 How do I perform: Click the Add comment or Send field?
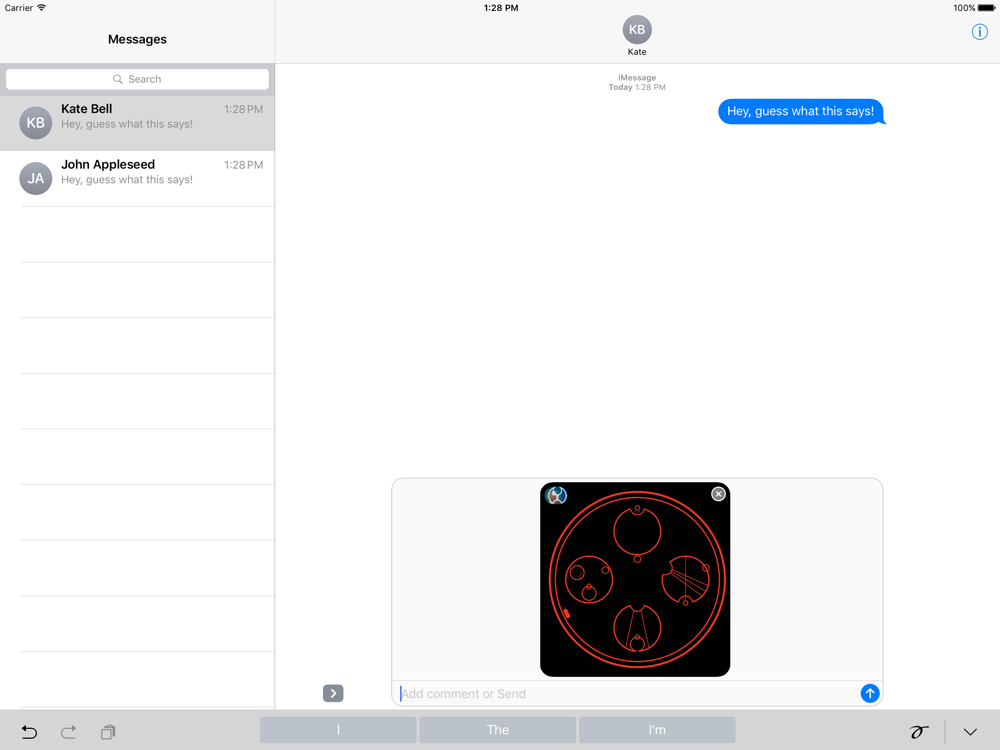(x=628, y=694)
